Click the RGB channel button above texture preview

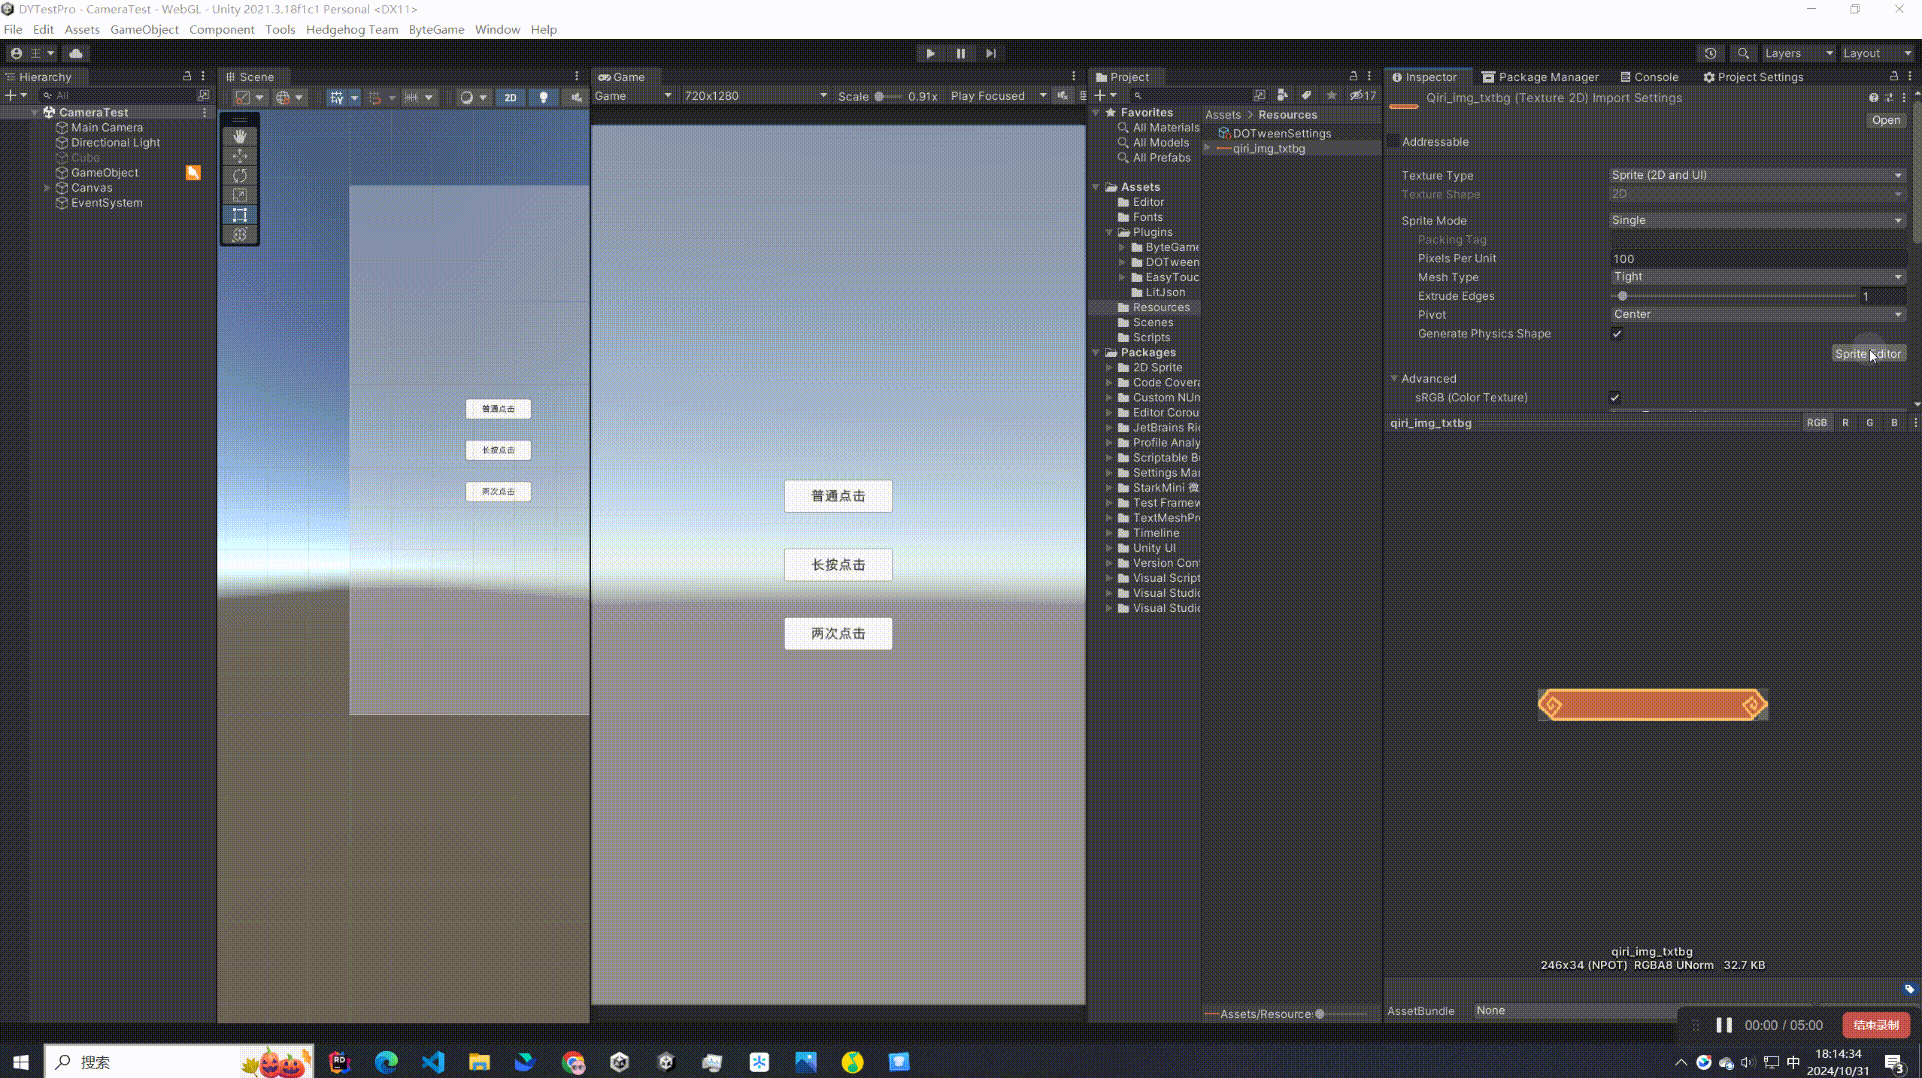point(1817,422)
